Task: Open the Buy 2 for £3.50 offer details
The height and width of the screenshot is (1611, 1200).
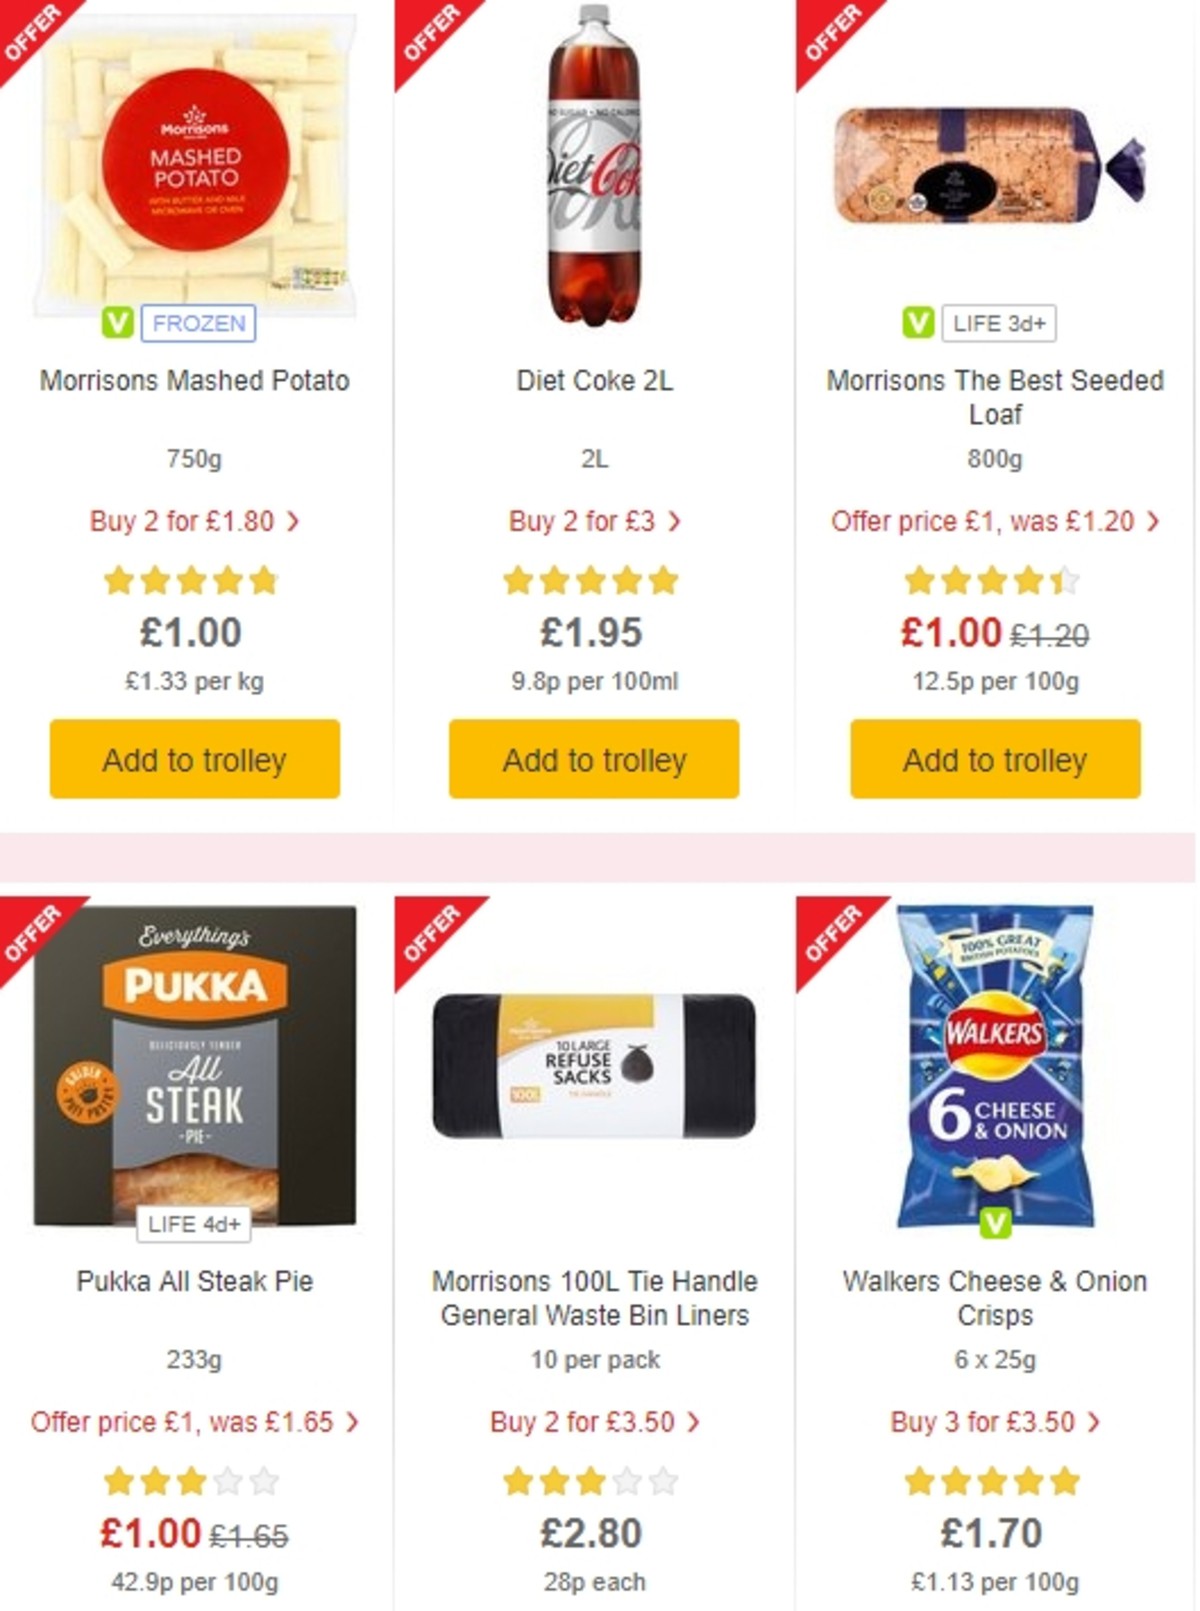Action: click(x=593, y=1421)
